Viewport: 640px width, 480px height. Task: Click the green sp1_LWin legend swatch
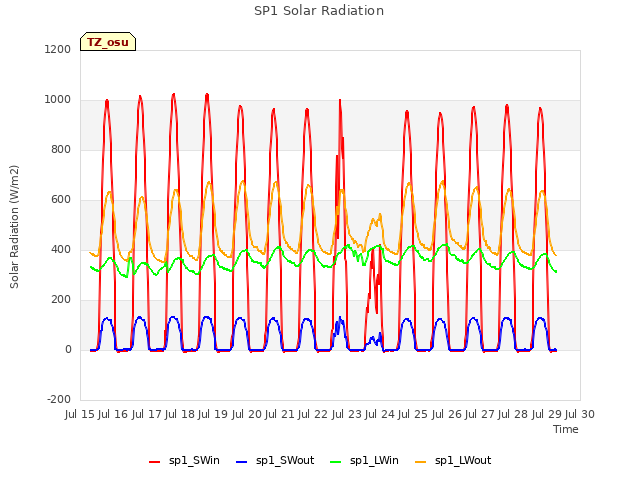click(x=336, y=462)
